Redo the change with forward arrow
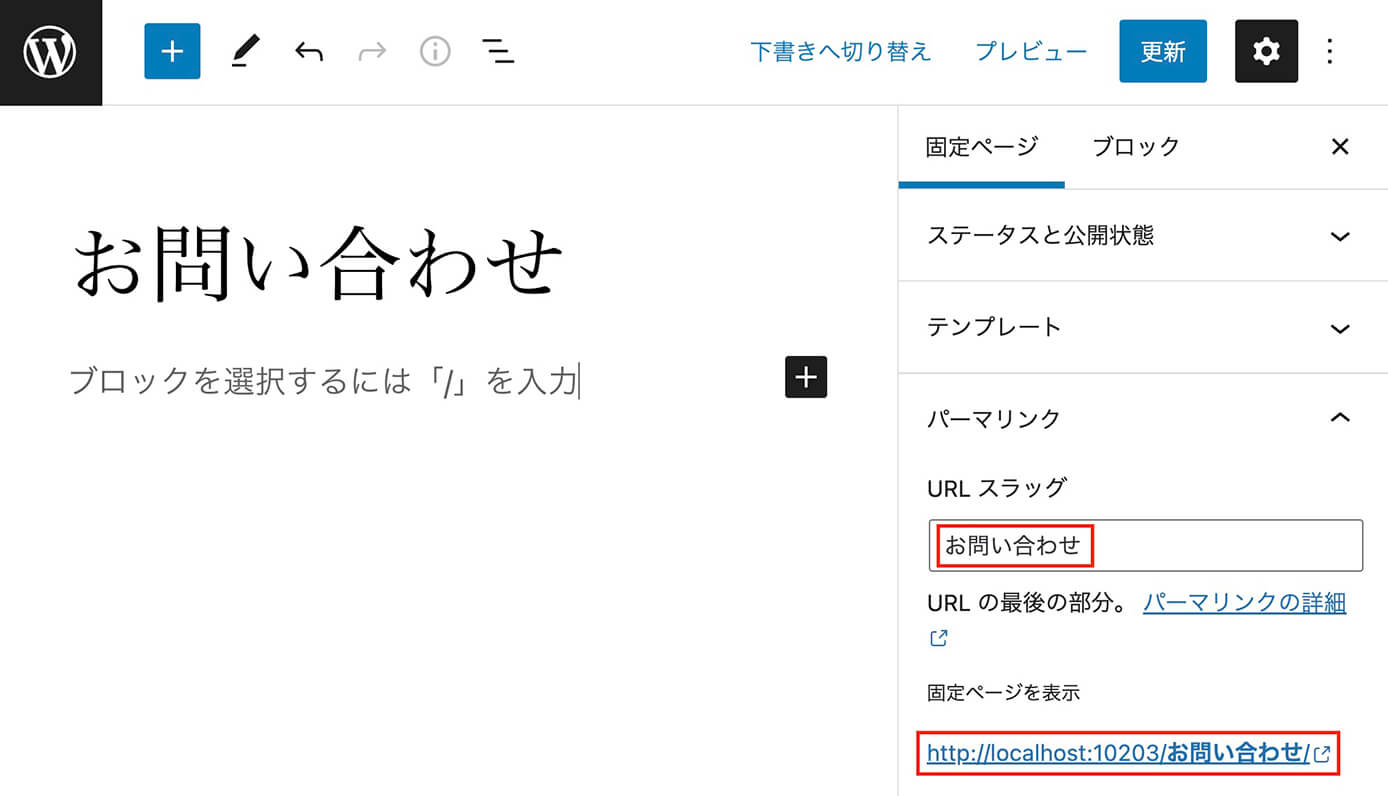The image size is (1388, 796). click(372, 52)
